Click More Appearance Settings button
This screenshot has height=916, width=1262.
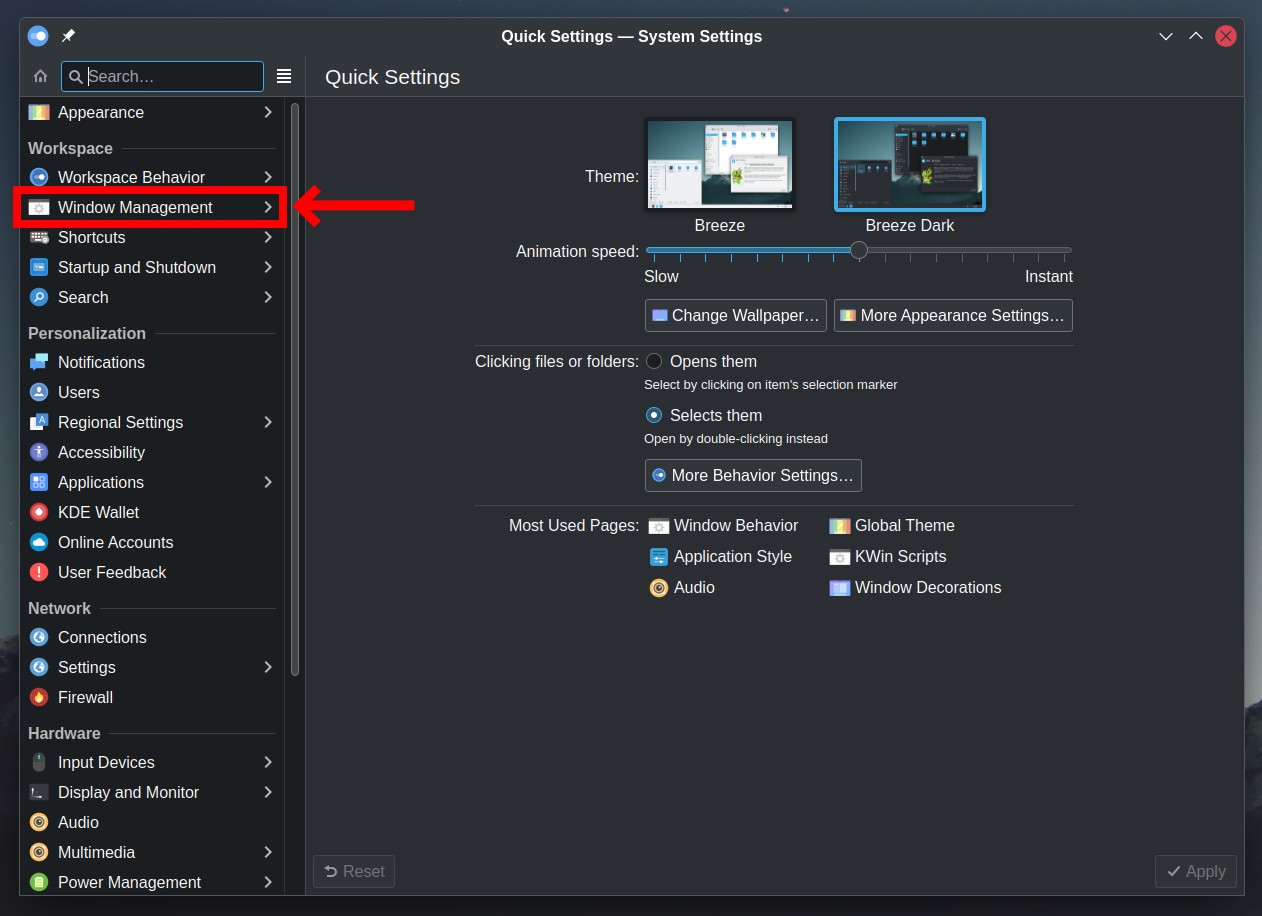[x=953, y=315]
